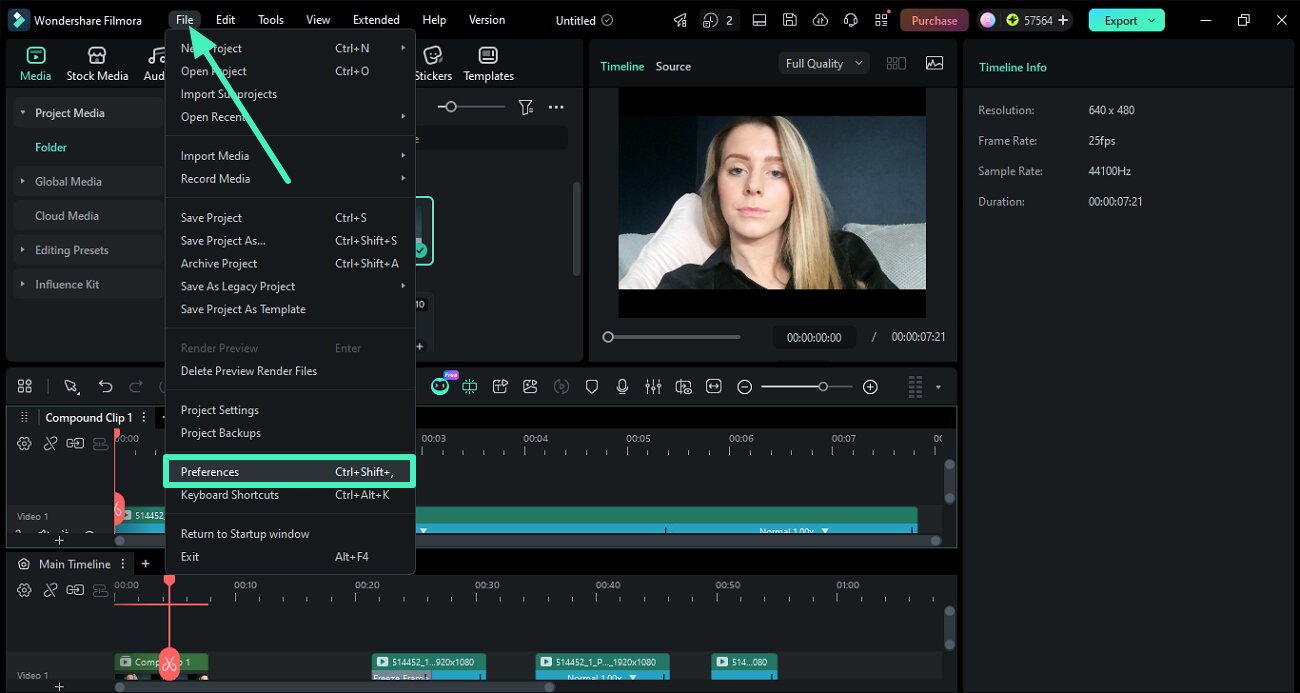
Task: Choose the select arrow tool in timeline toolbar
Action: [71, 386]
